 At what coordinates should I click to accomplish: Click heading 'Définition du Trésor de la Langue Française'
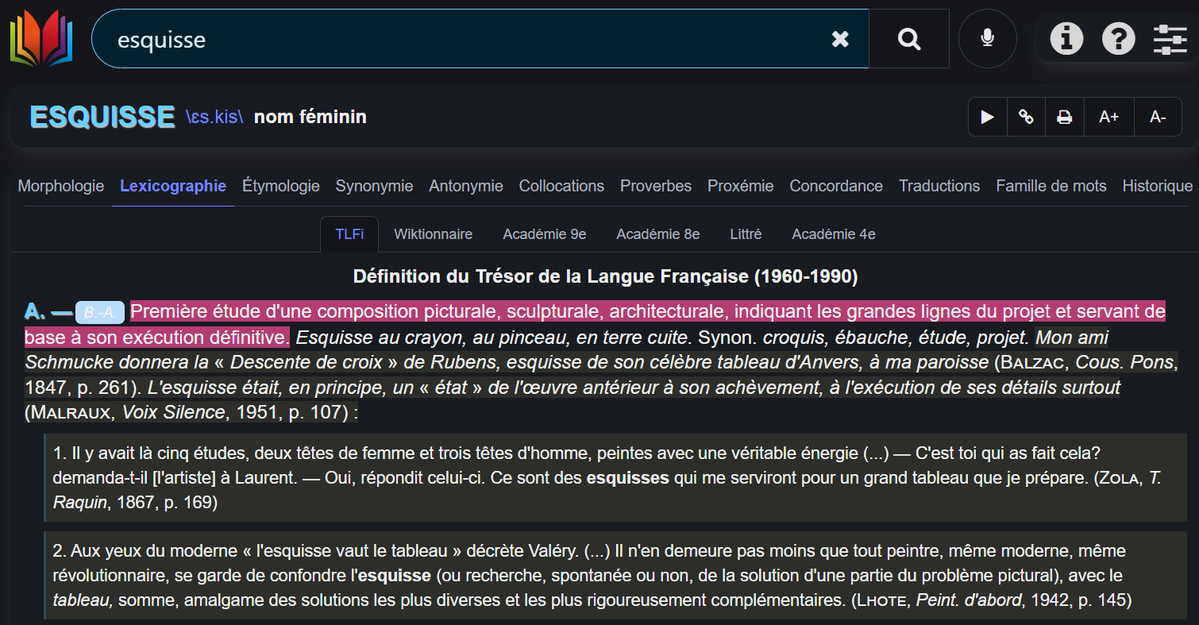point(605,276)
